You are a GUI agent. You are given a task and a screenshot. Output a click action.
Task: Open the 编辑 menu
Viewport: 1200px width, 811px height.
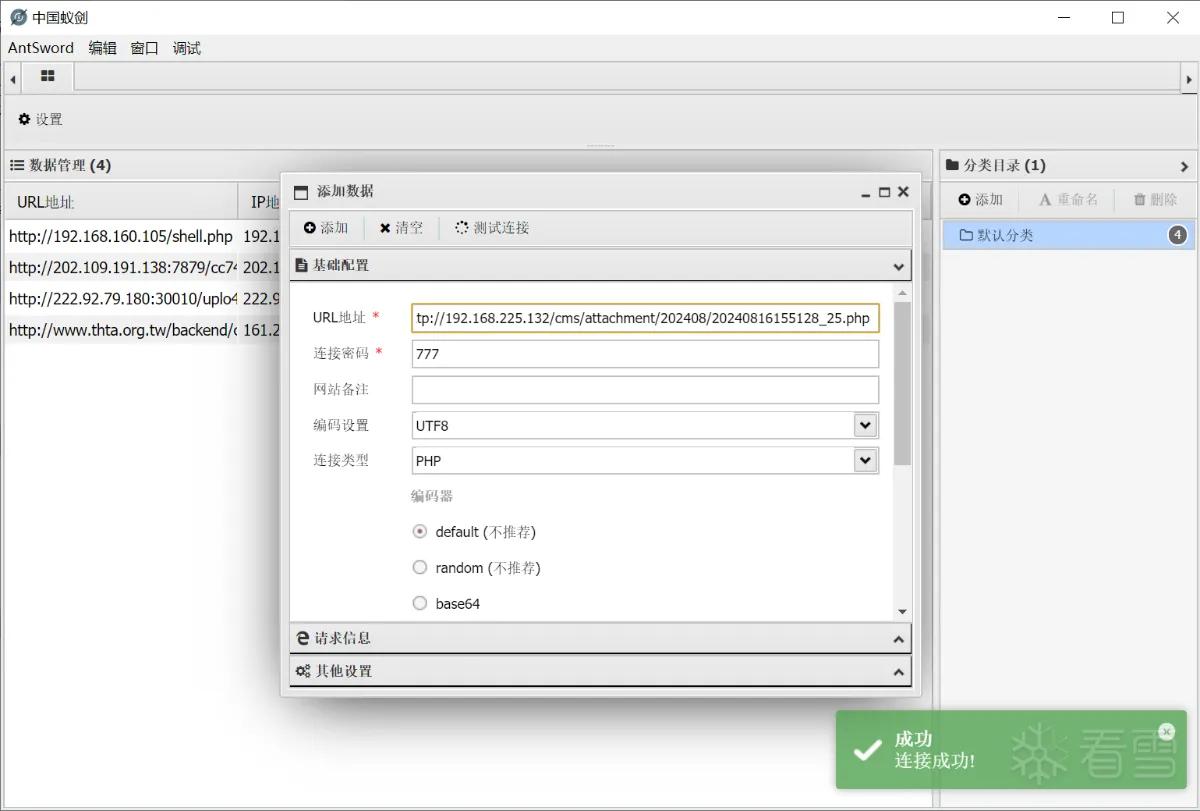point(102,48)
